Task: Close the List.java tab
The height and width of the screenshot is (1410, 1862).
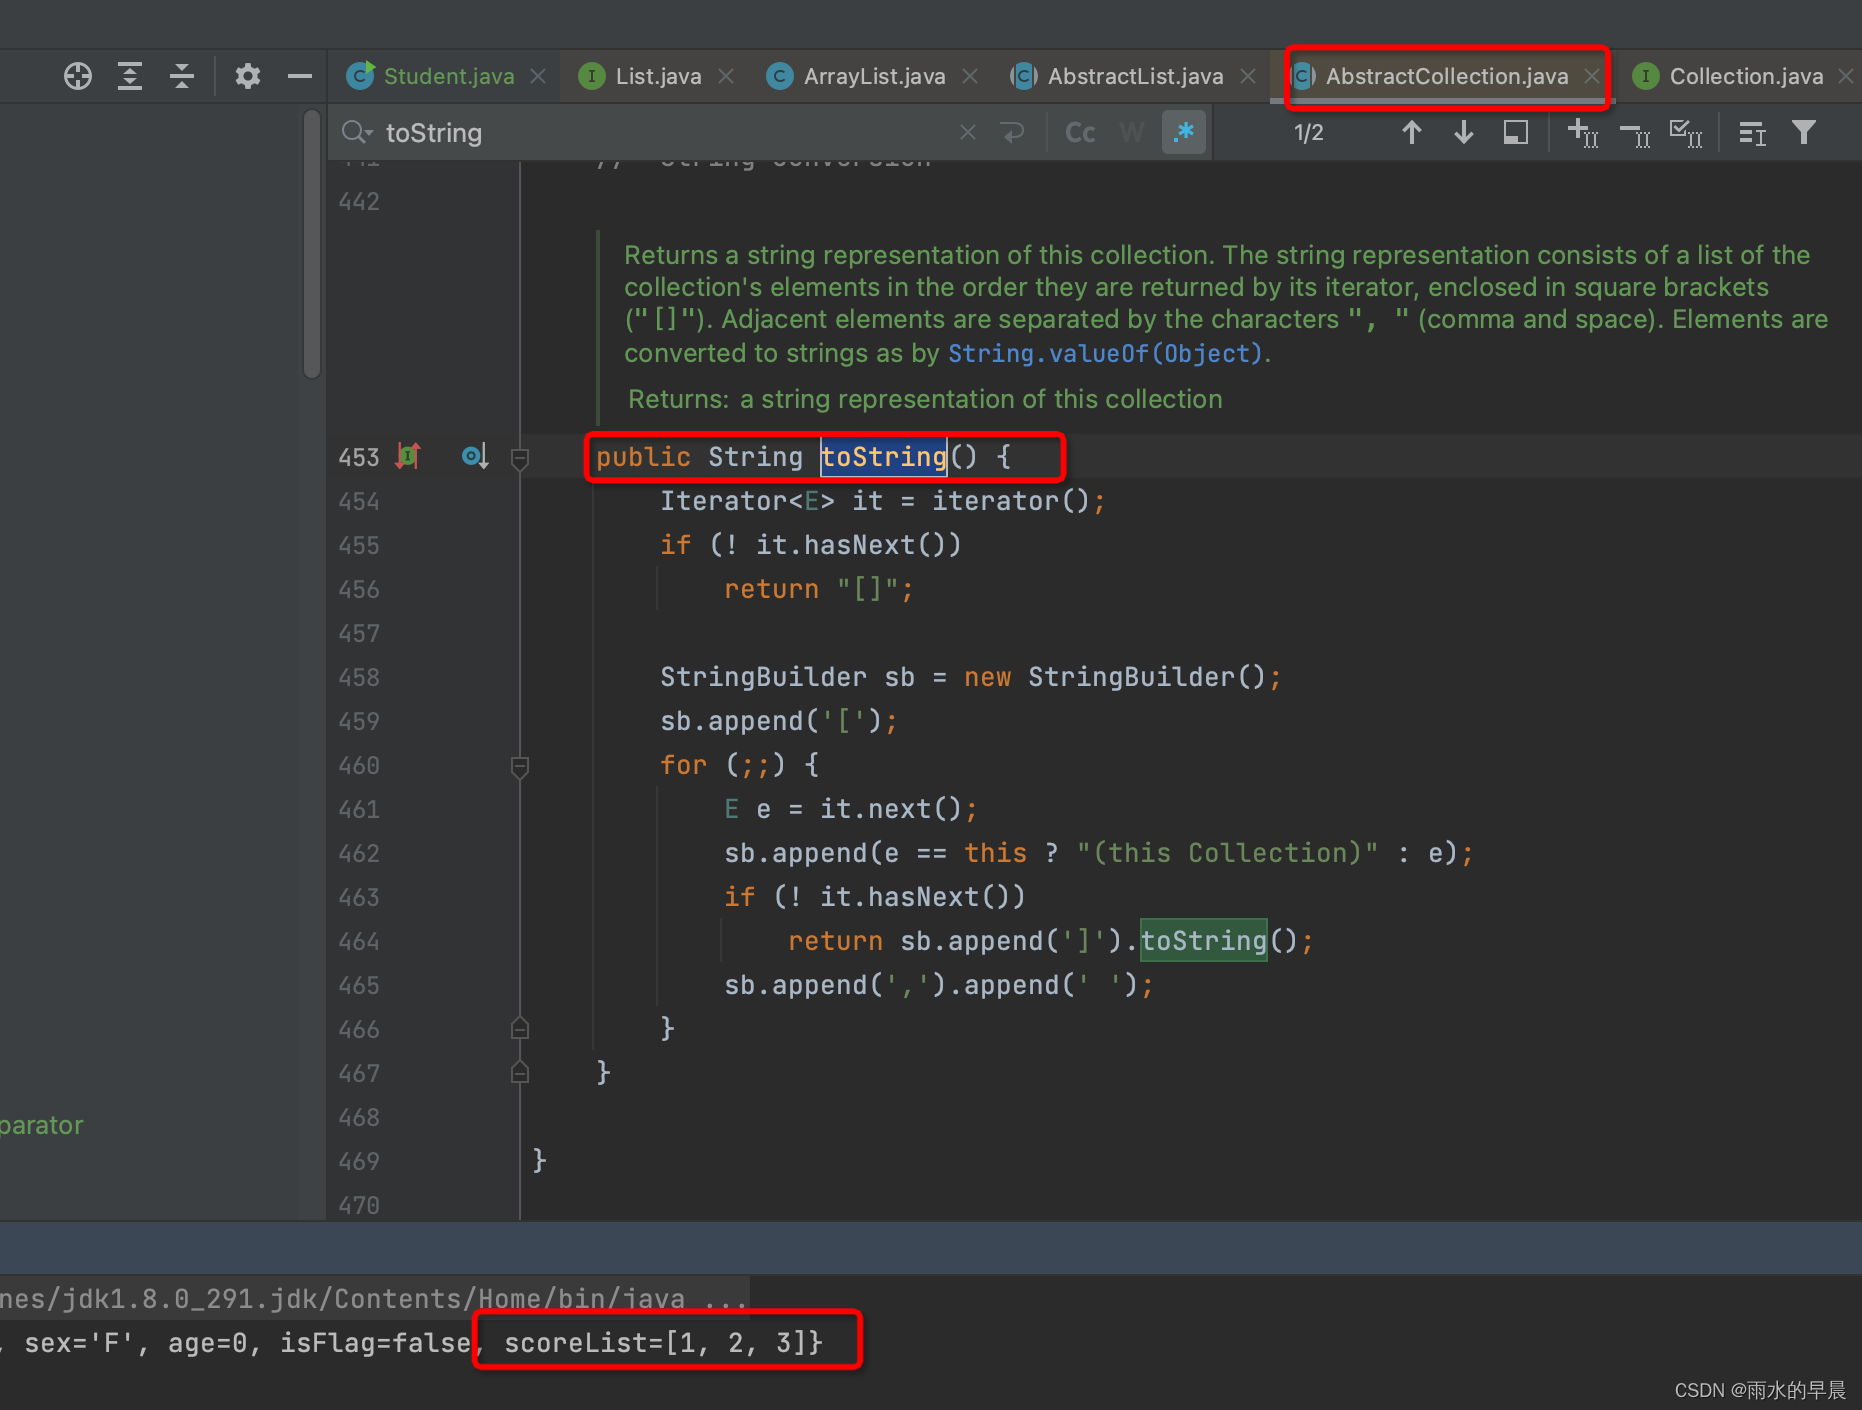Action: (x=726, y=76)
